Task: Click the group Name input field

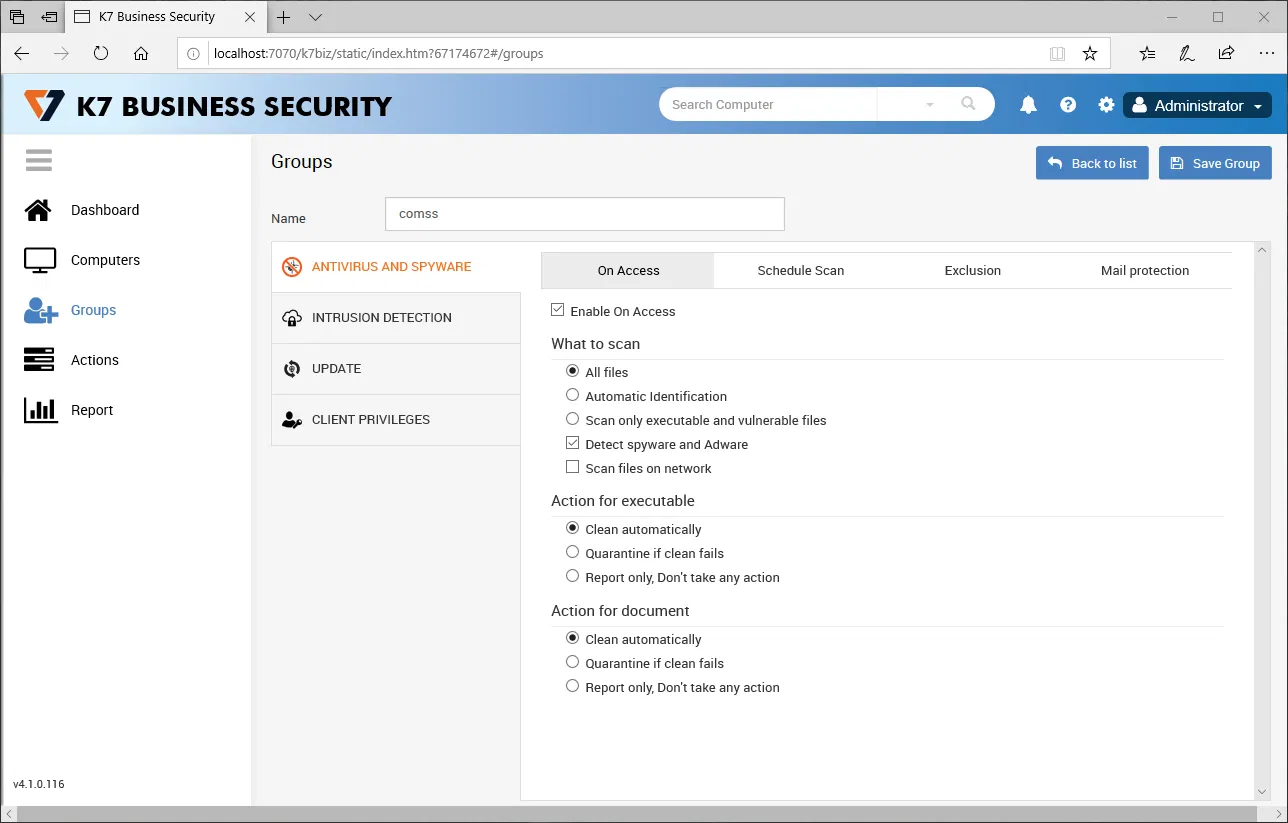Action: (x=584, y=214)
